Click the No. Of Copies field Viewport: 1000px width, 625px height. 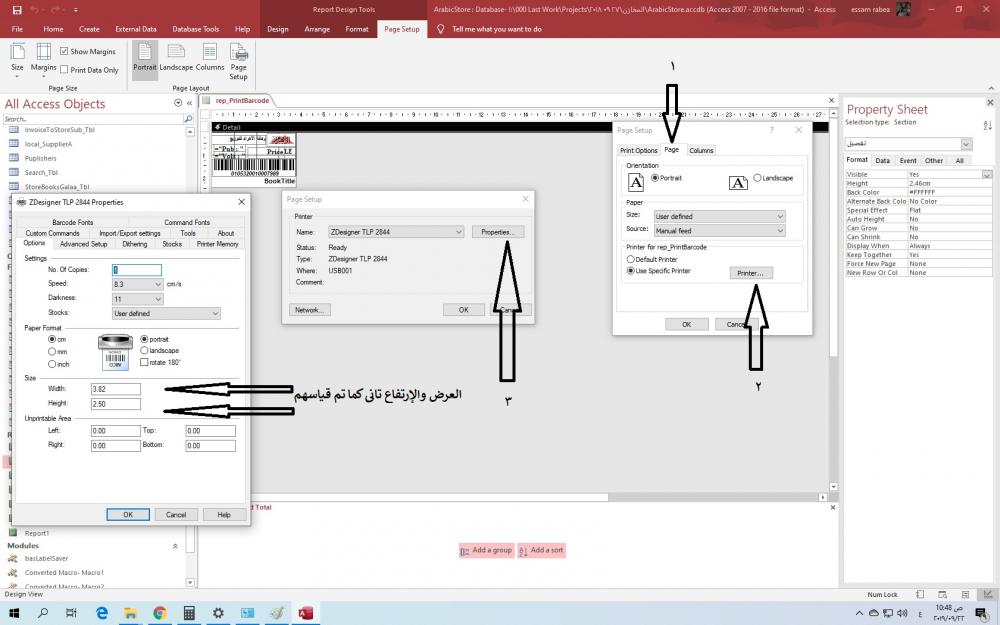click(x=136, y=270)
